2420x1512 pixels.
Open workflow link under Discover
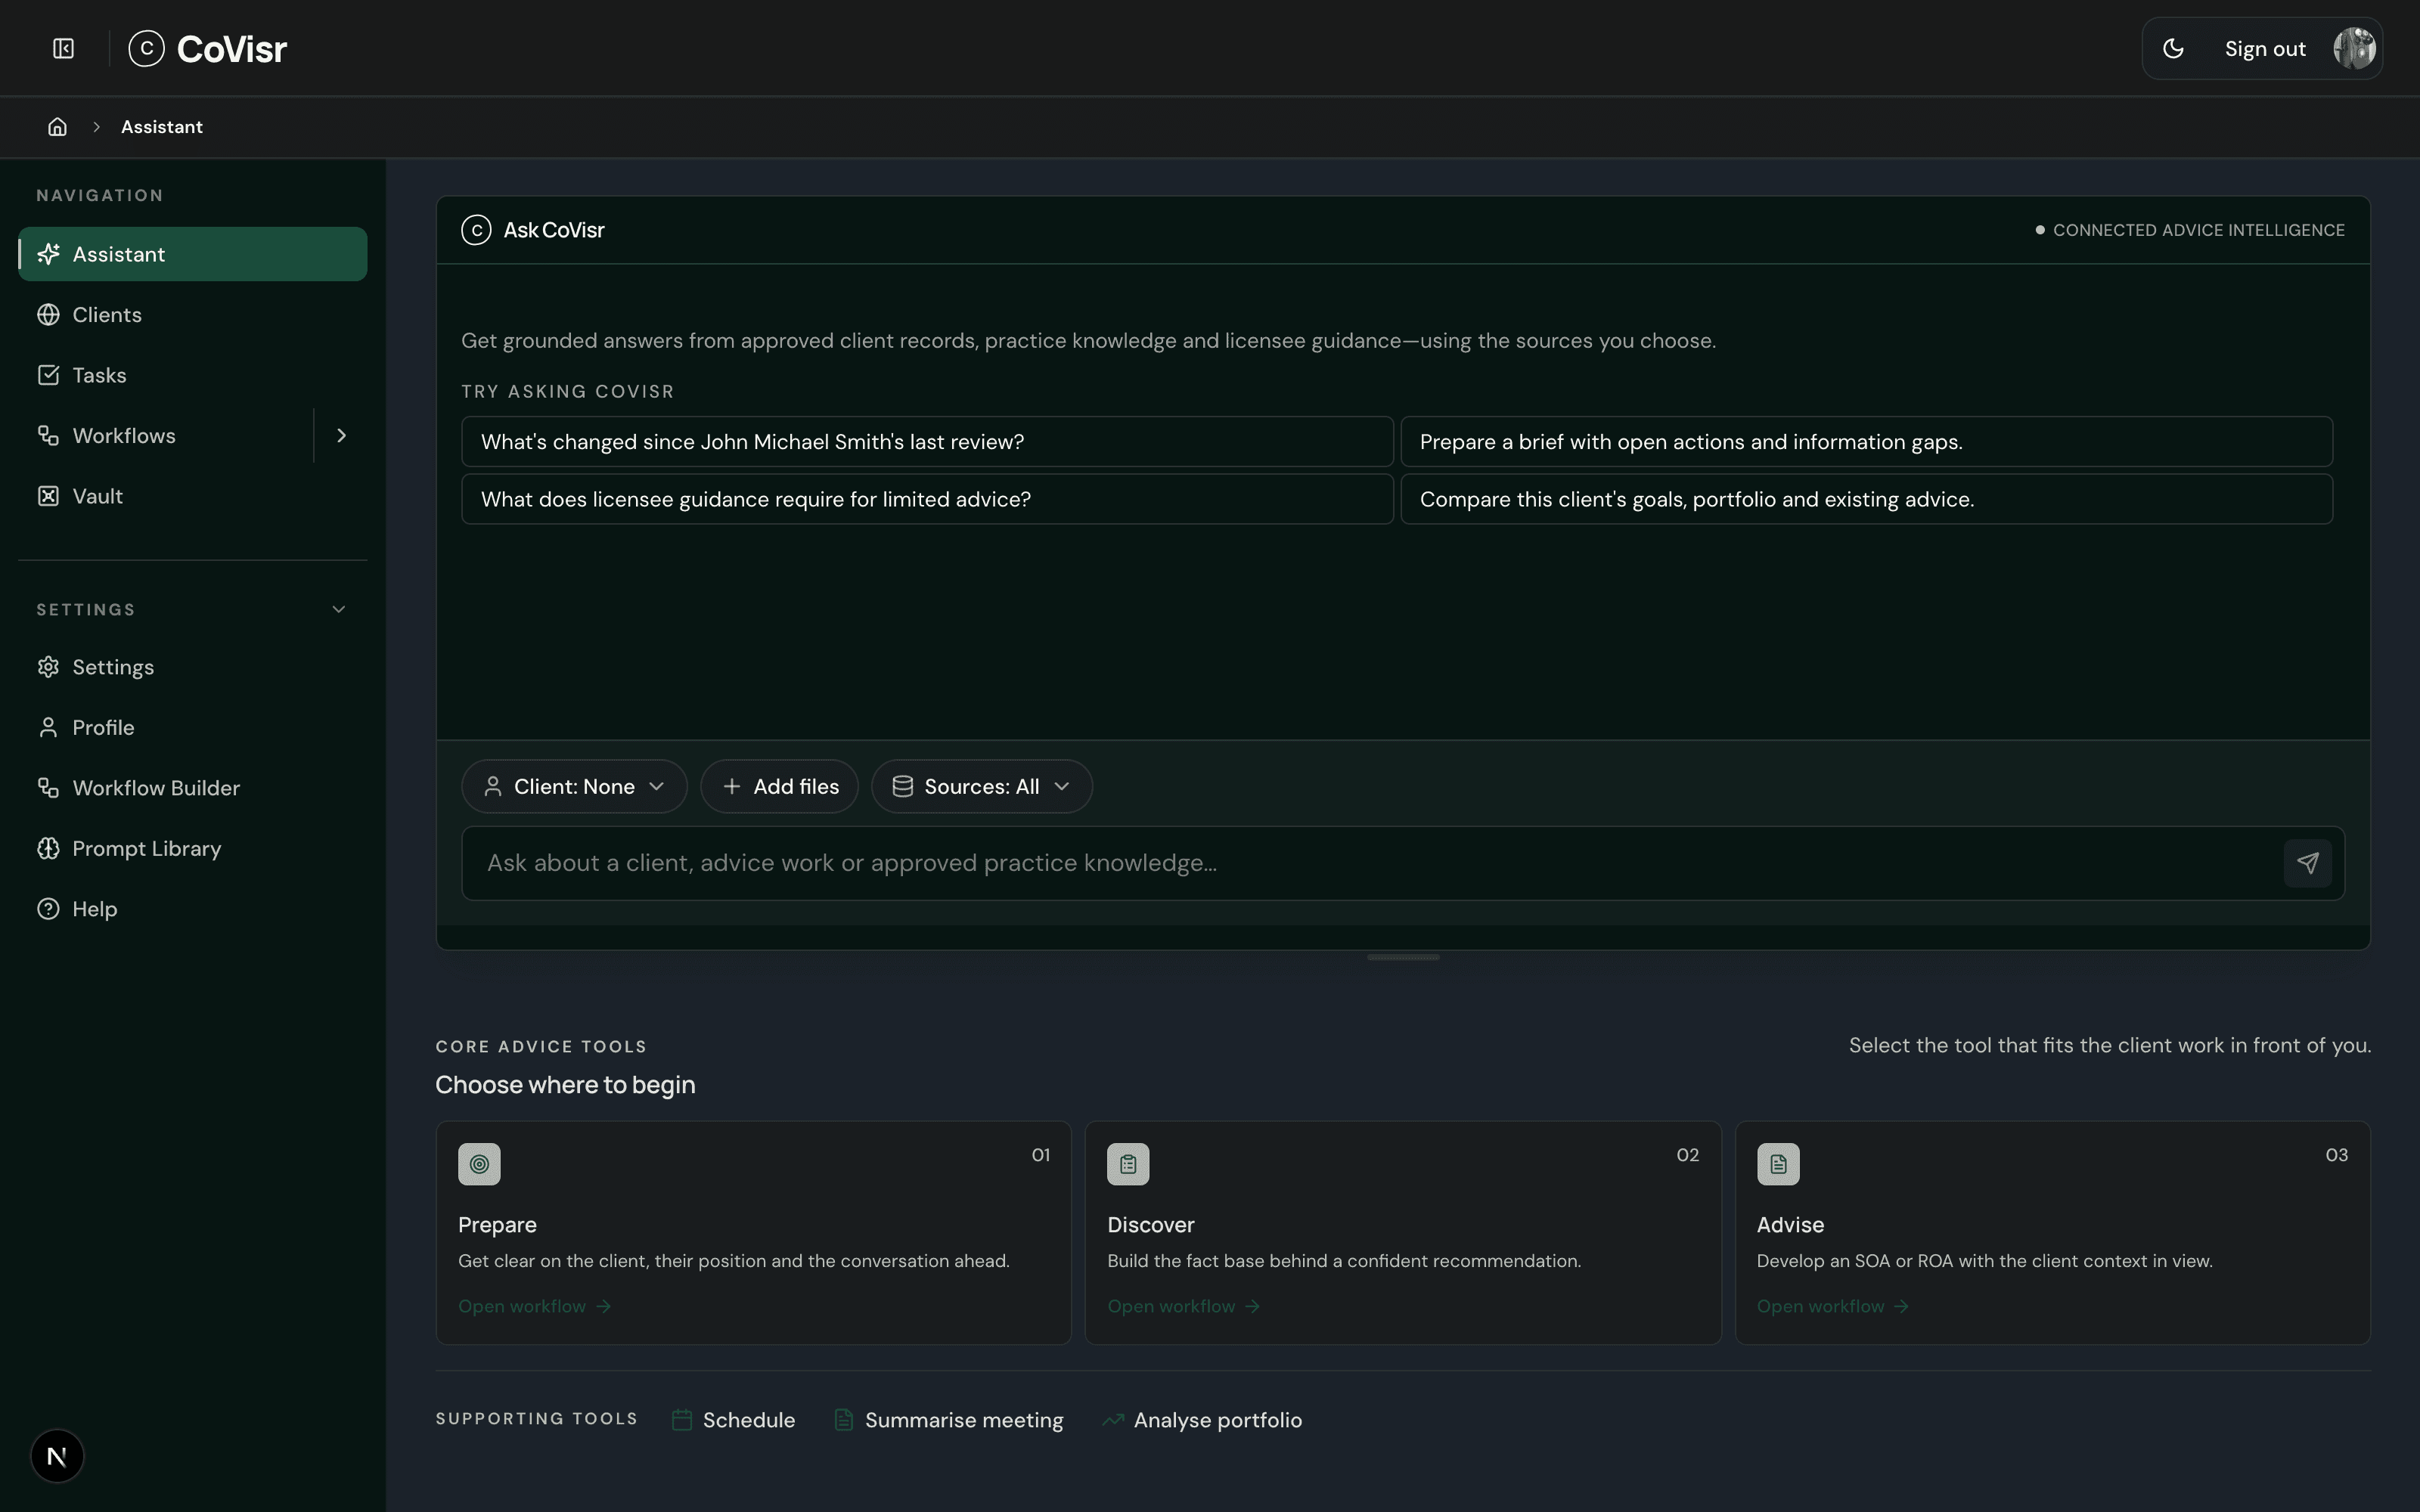click(1183, 1306)
